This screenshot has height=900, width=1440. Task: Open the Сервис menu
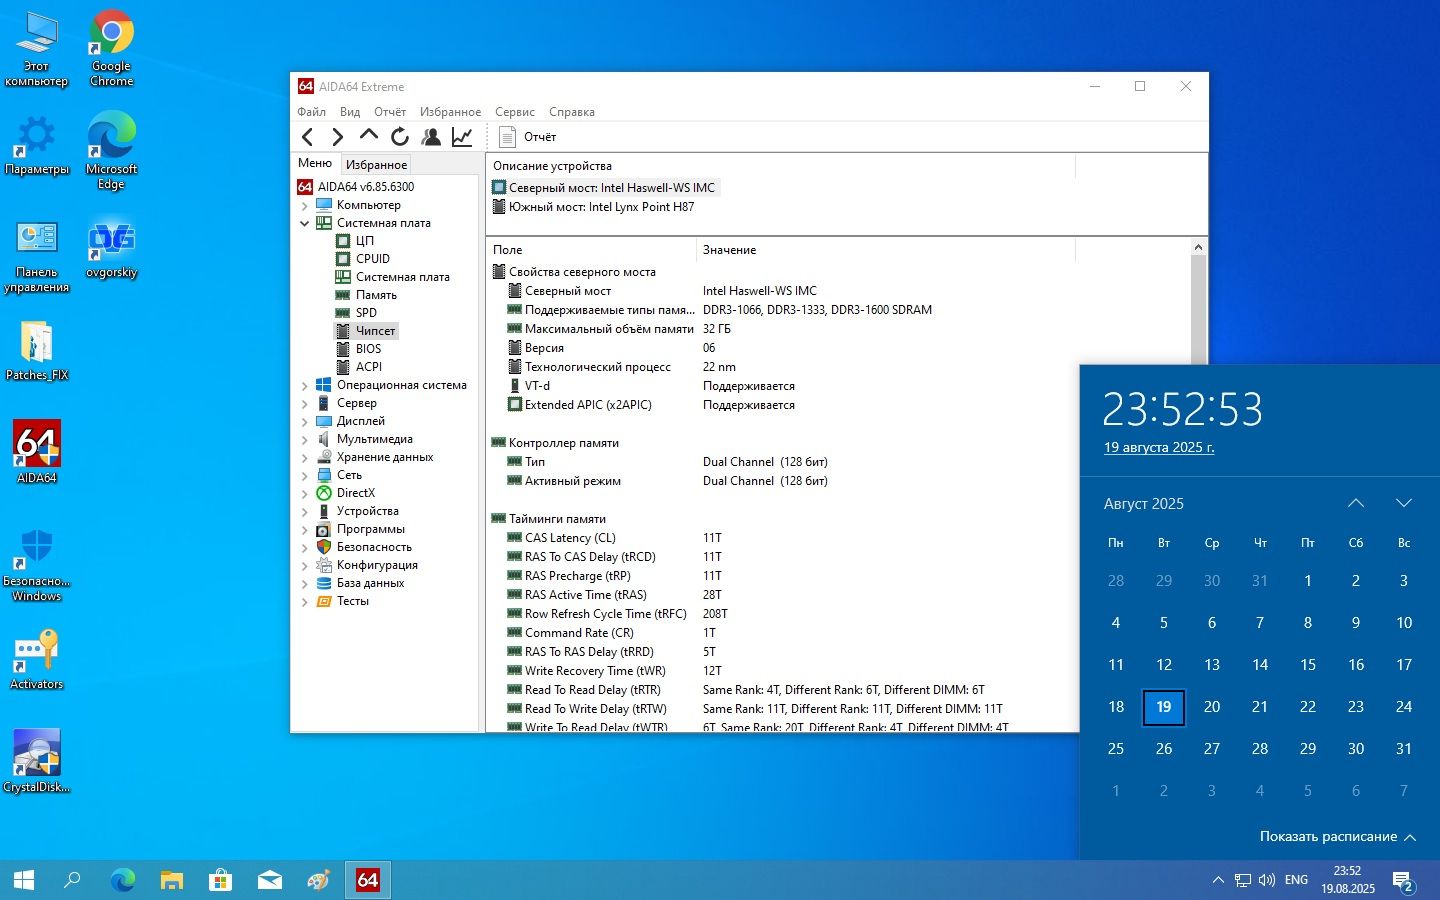pos(515,112)
